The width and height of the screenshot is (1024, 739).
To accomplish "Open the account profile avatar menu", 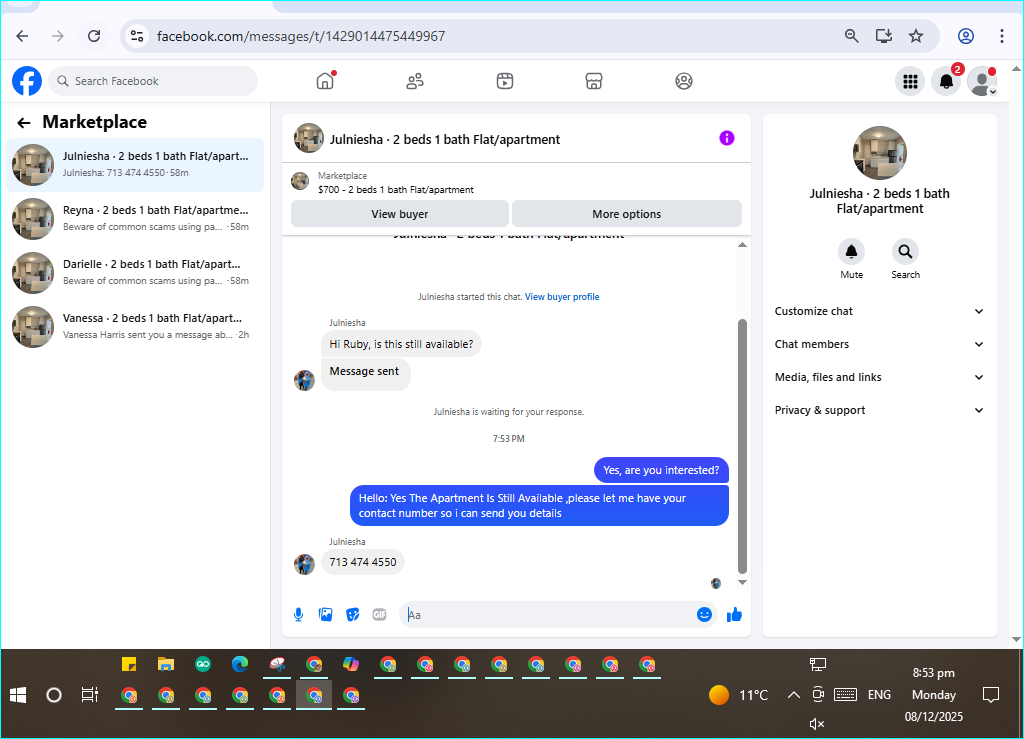I will [982, 81].
